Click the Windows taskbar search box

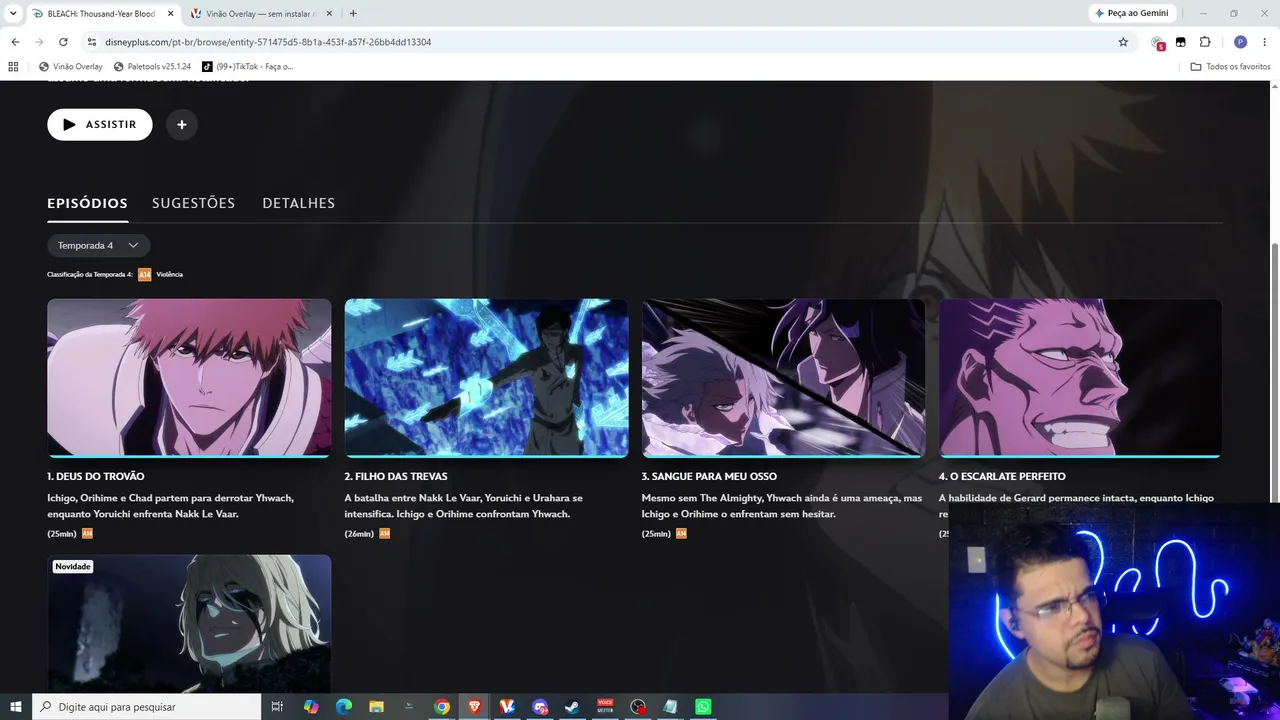click(147, 707)
